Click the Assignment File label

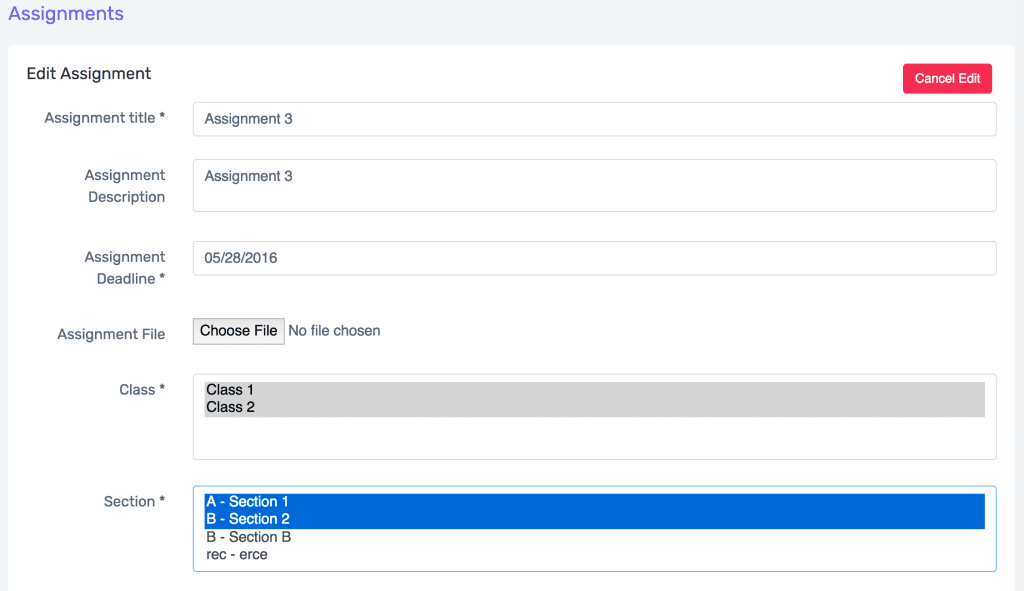point(111,334)
